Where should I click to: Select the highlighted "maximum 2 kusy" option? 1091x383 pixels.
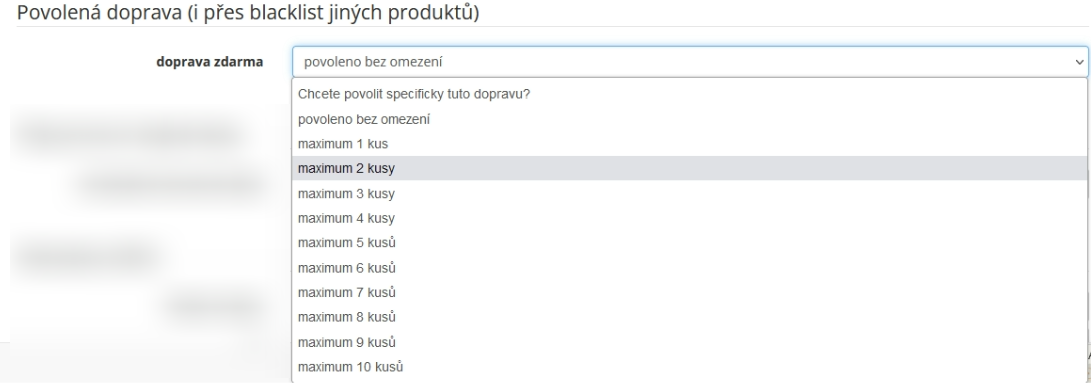pos(690,169)
